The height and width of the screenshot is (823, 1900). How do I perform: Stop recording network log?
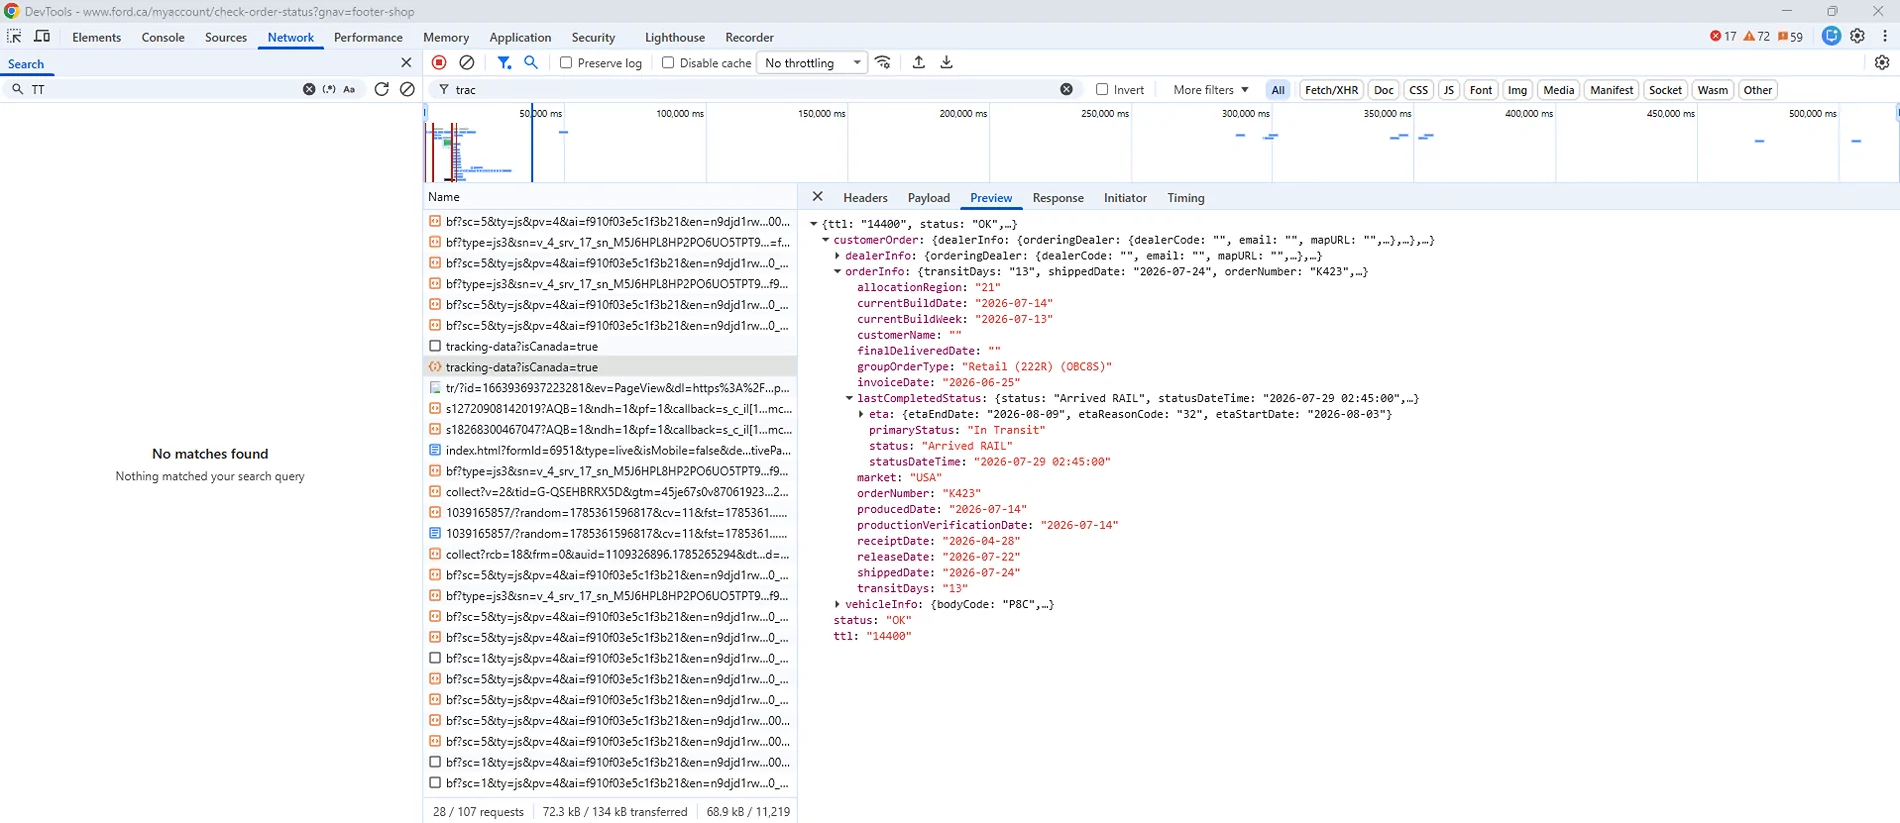point(439,62)
